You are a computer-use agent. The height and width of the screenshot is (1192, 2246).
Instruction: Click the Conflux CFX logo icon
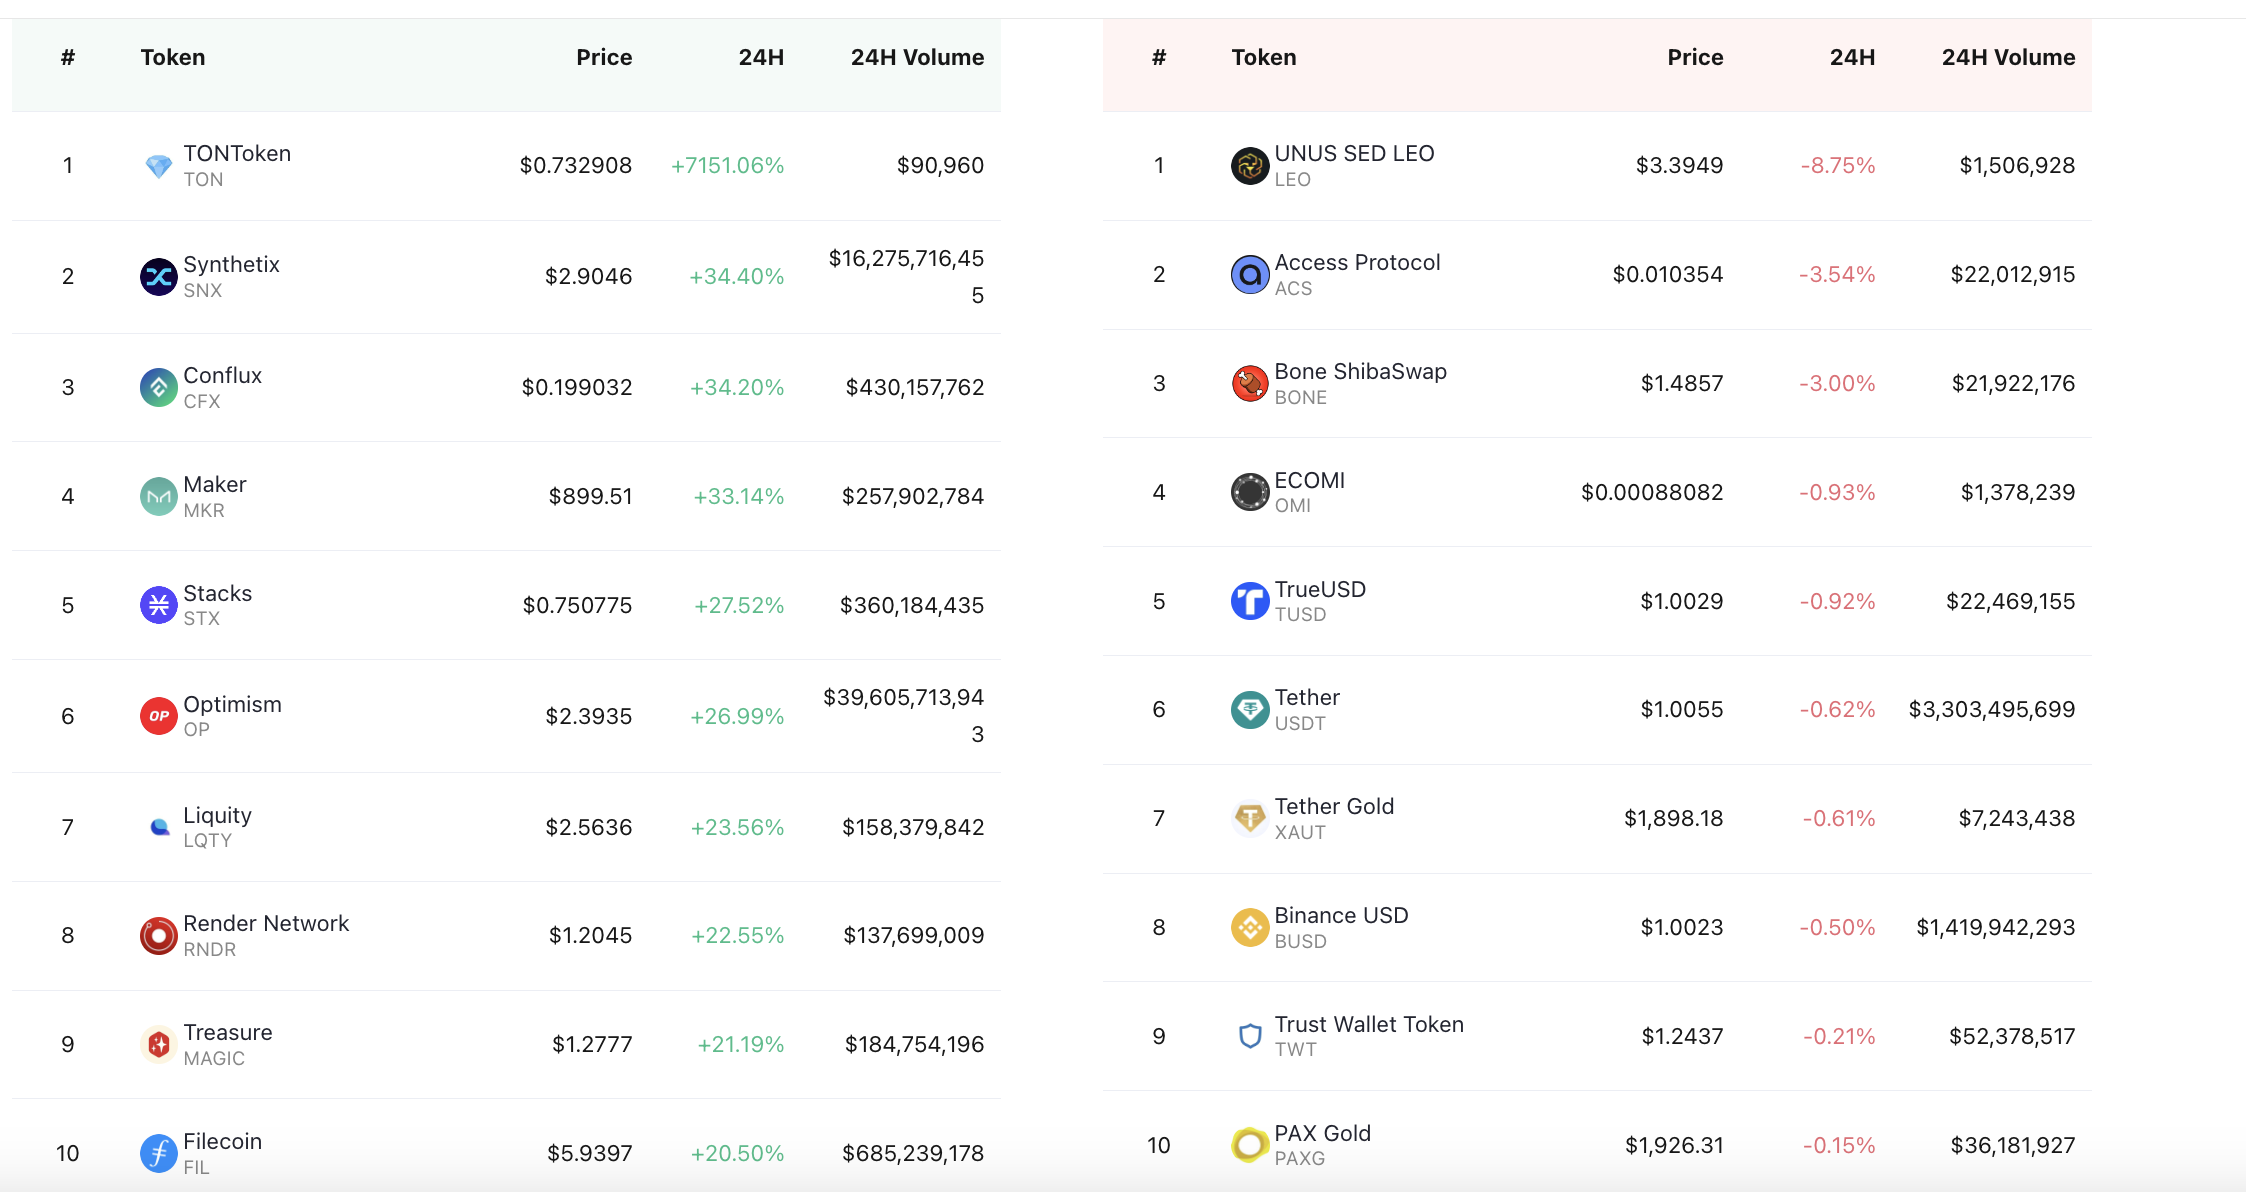pyautogui.click(x=159, y=388)
